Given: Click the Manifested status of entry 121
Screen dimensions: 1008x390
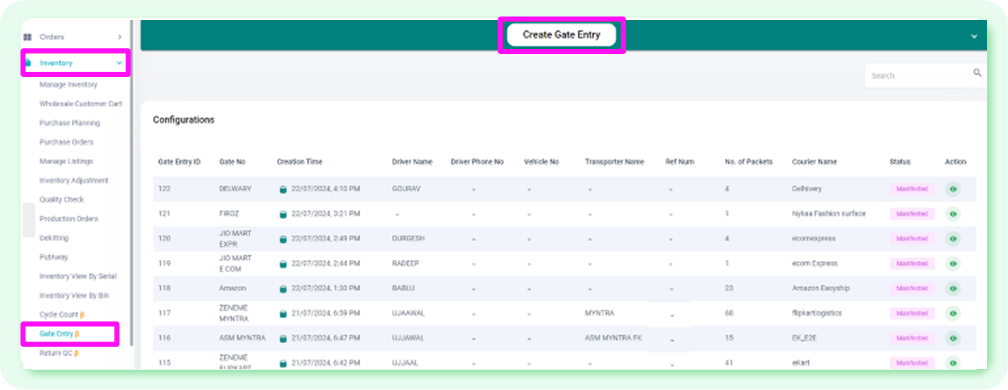Looking at the screenshot, I should 912,214.
